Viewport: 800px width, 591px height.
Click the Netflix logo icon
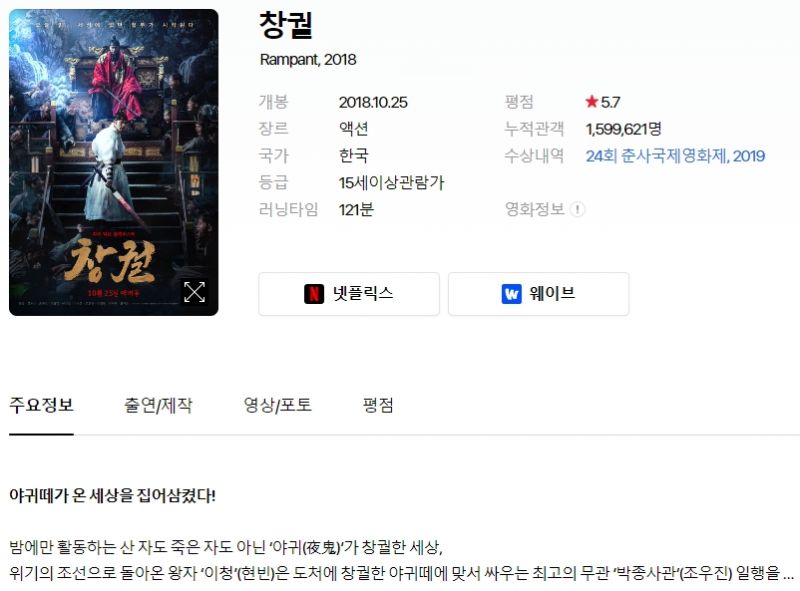(314, 294)
